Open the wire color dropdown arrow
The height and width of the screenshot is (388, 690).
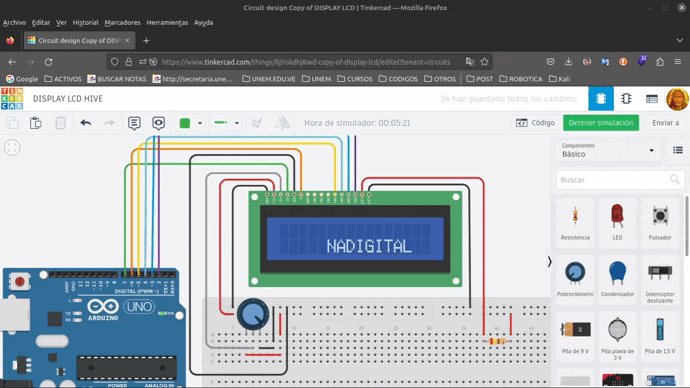[200, 123]
